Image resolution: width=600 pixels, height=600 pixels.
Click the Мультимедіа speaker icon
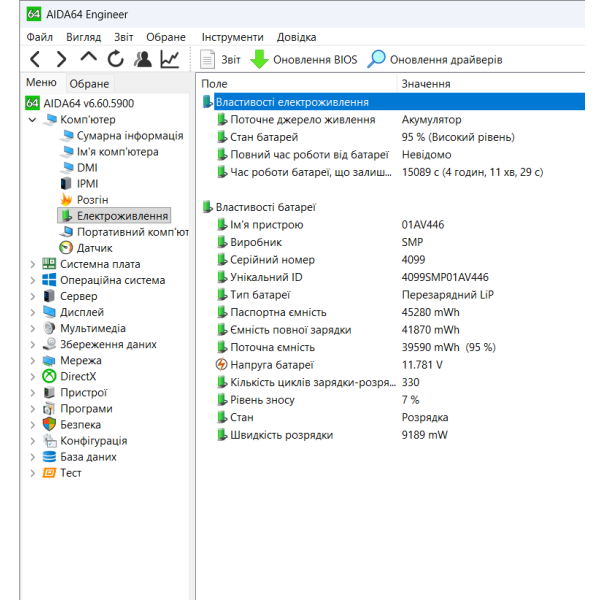[x=49, y=328]
